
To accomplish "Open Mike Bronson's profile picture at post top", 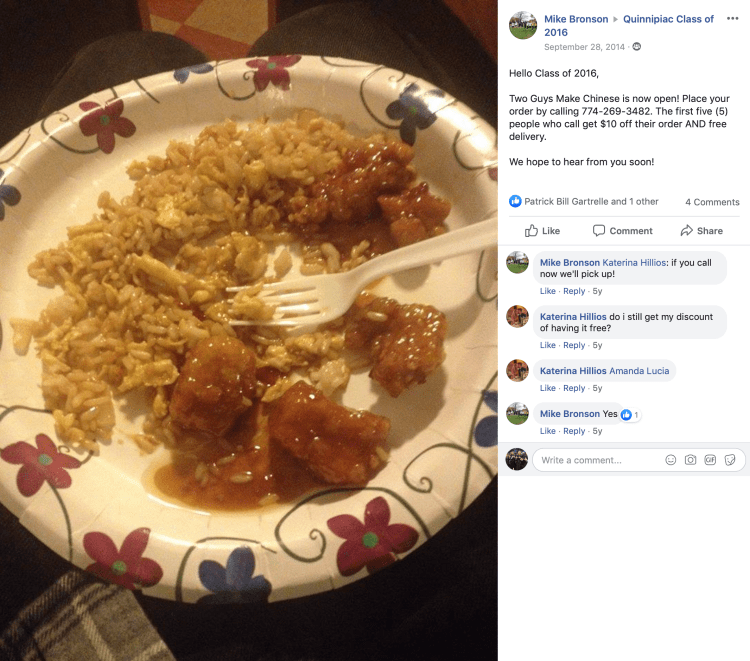I will 523,25.
